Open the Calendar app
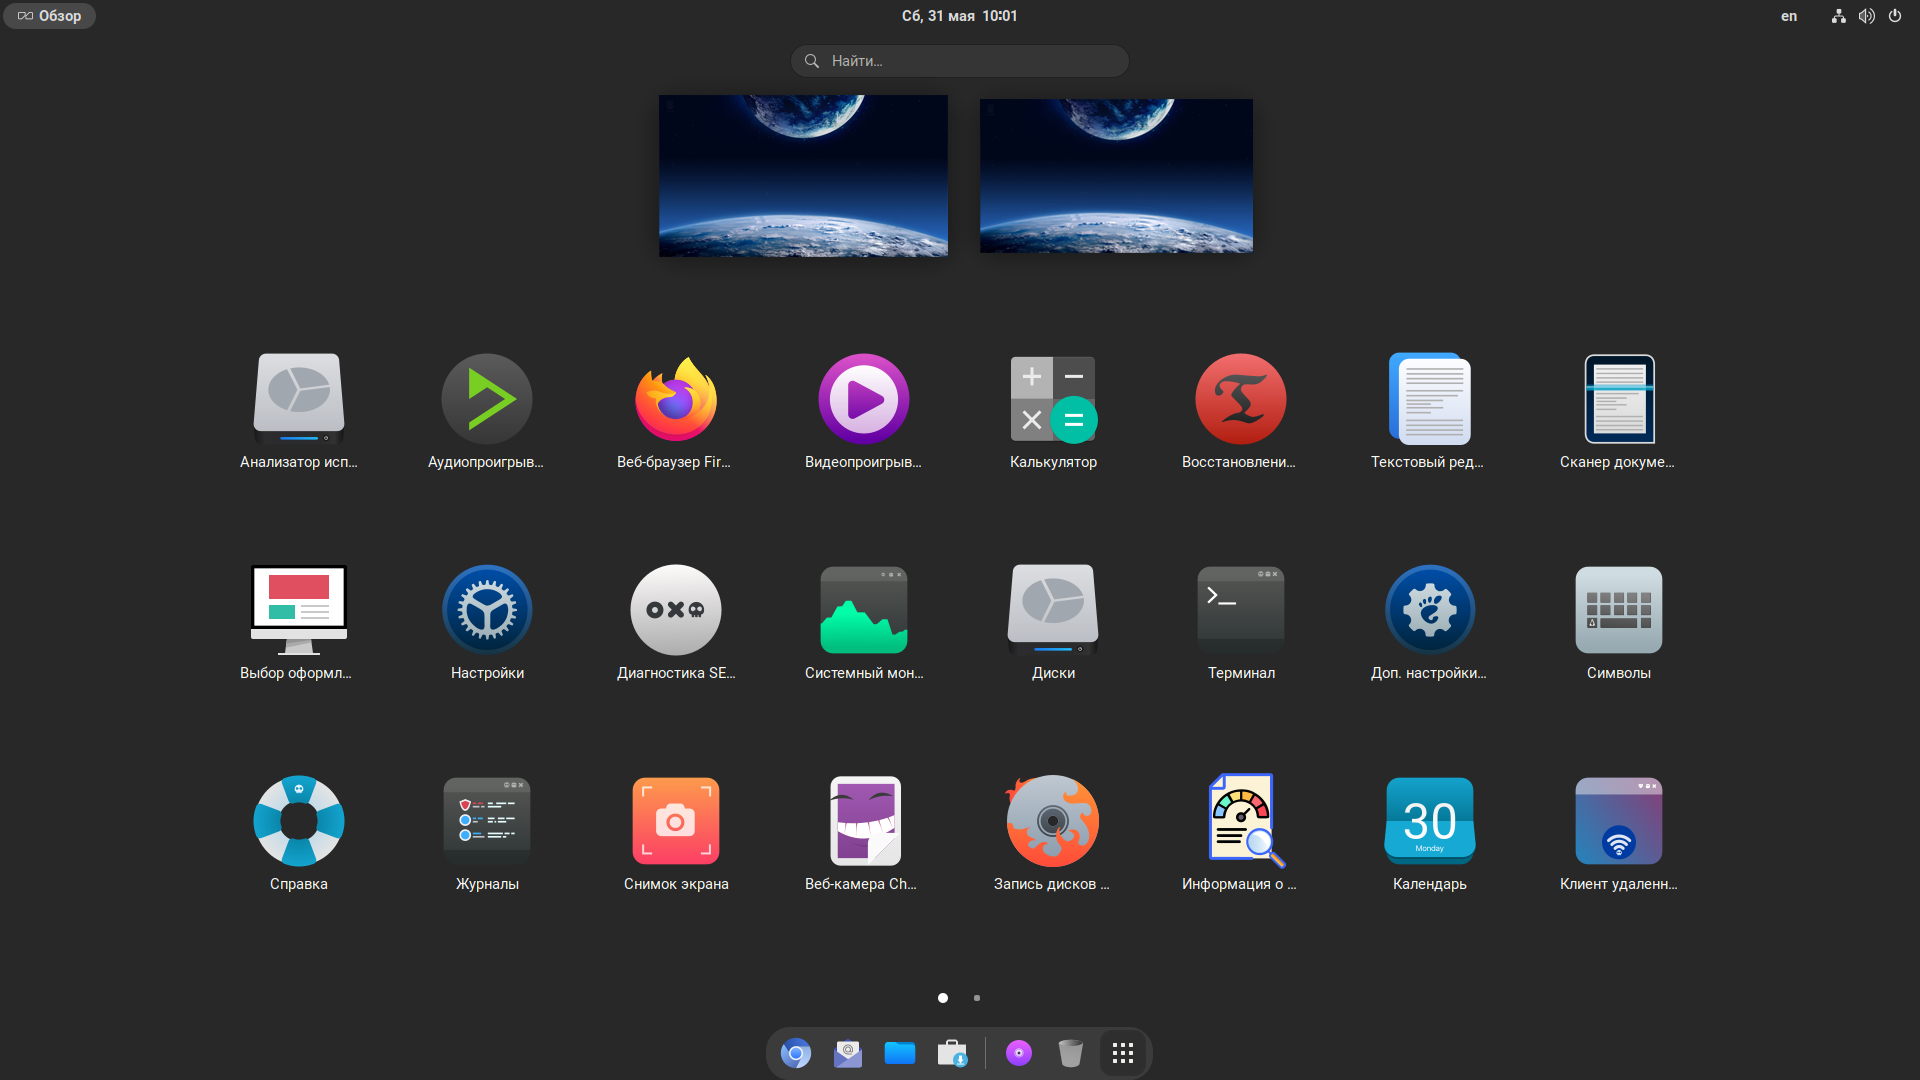This screenshot has height=1080, width=1920. click(1429, 821)
